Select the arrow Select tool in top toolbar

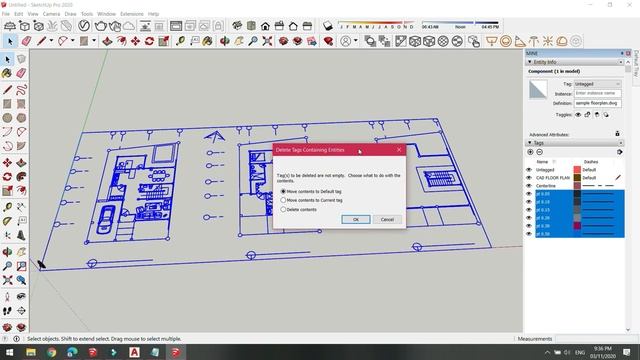pos(10,41)
